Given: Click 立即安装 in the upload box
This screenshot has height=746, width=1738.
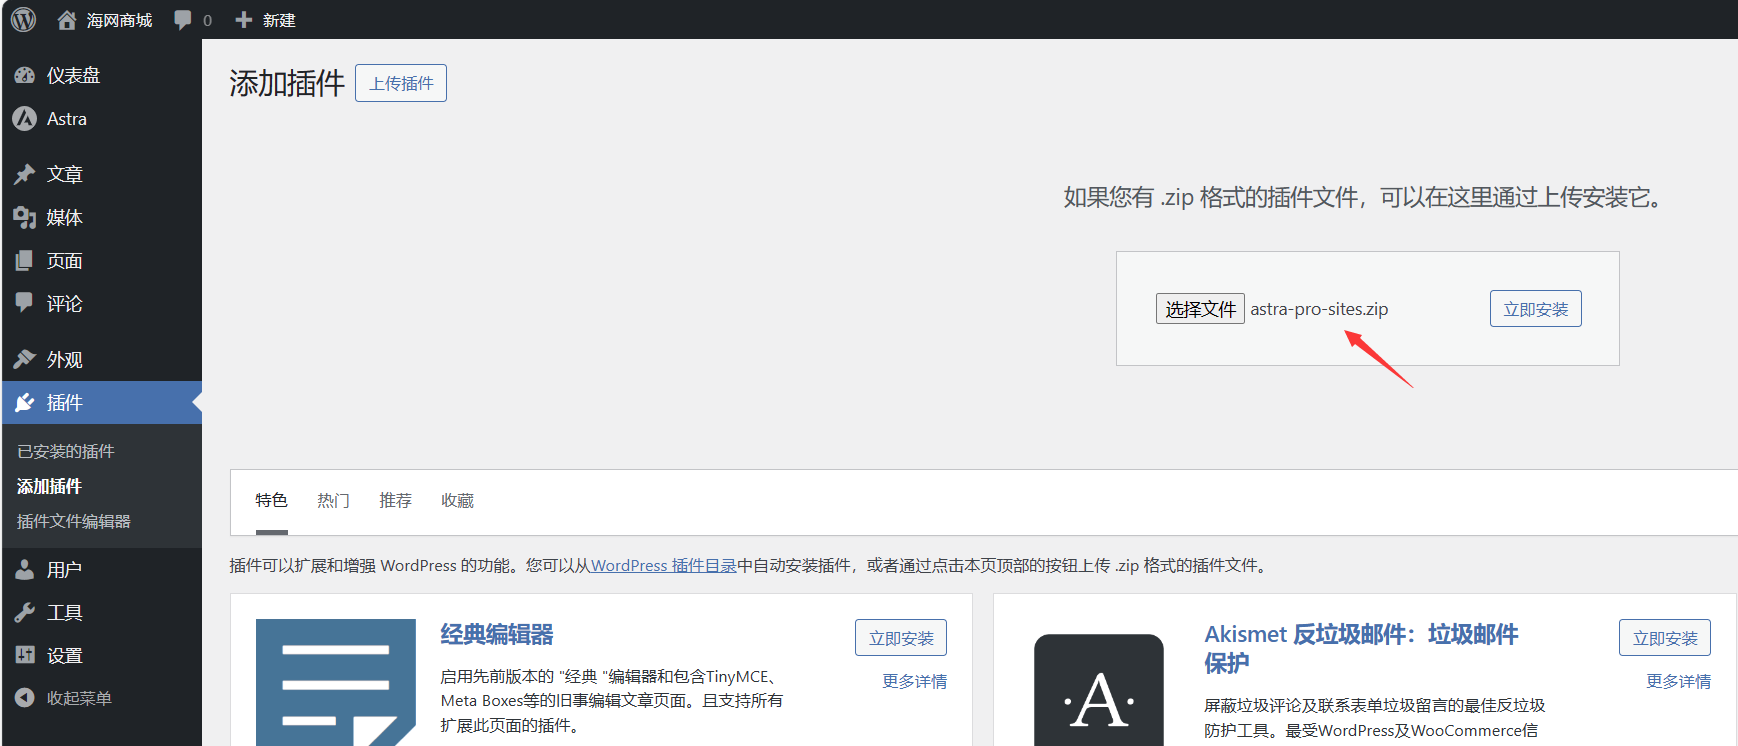Looking at the screenshot, I should click(1536, 309).
